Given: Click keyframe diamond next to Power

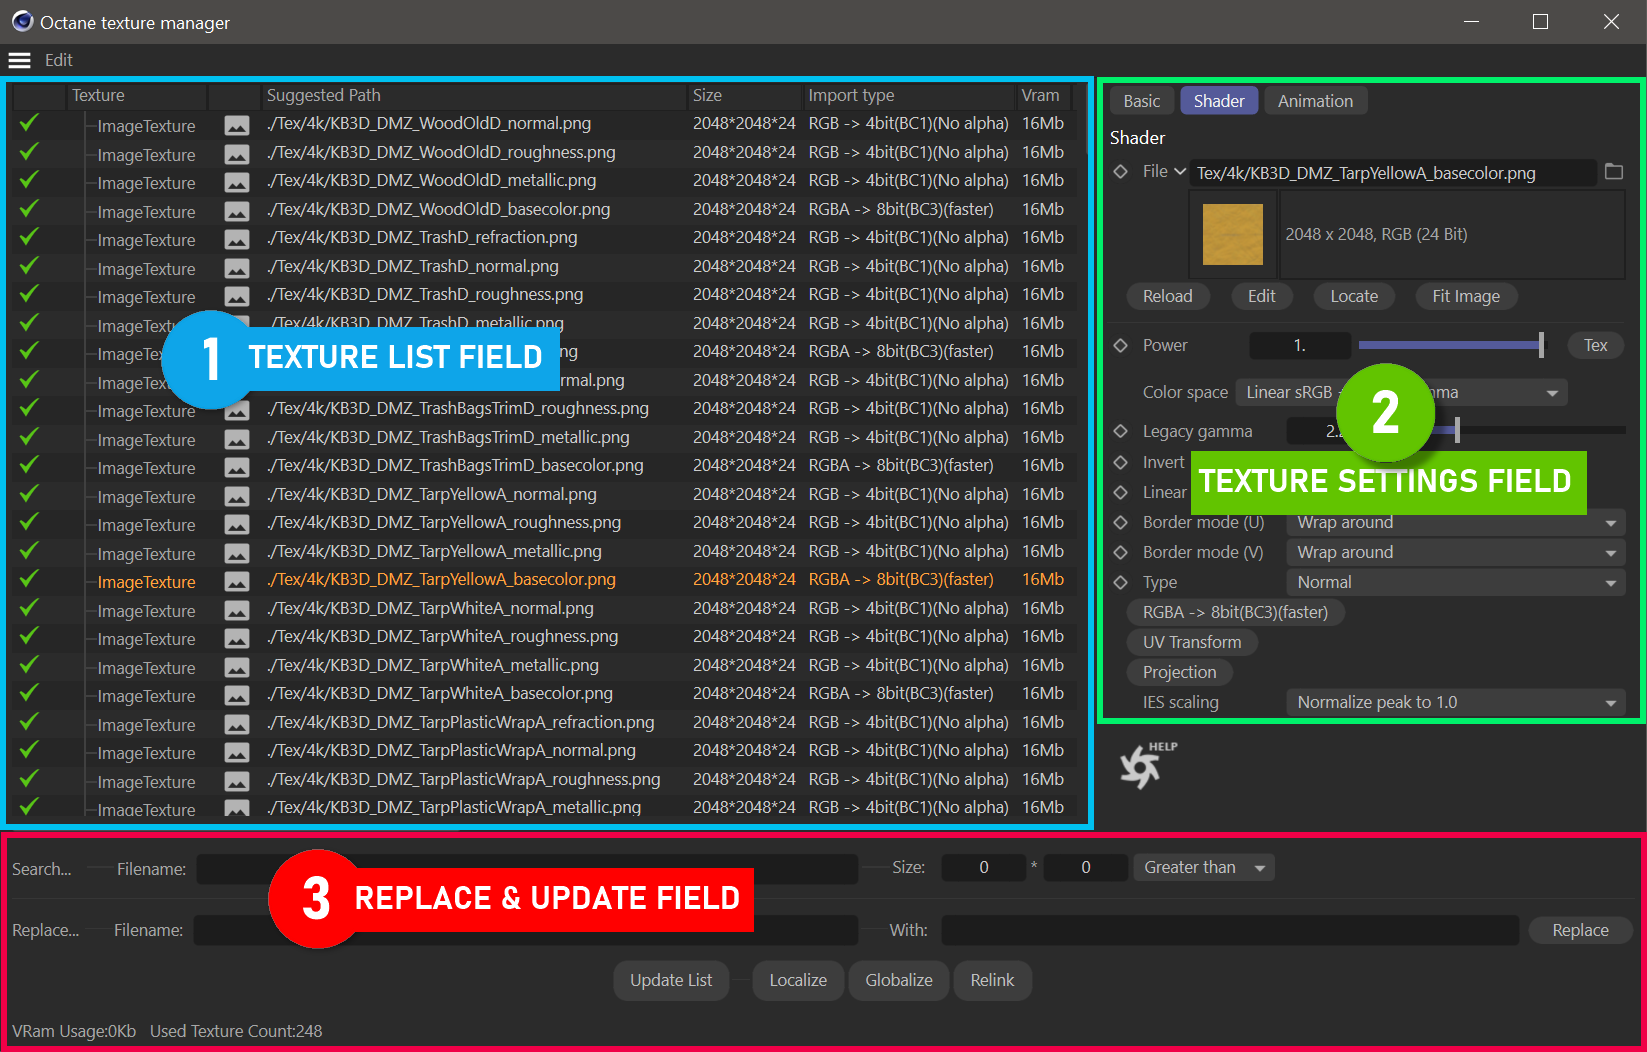Looking at the screenshot, I should point(1121,345).
